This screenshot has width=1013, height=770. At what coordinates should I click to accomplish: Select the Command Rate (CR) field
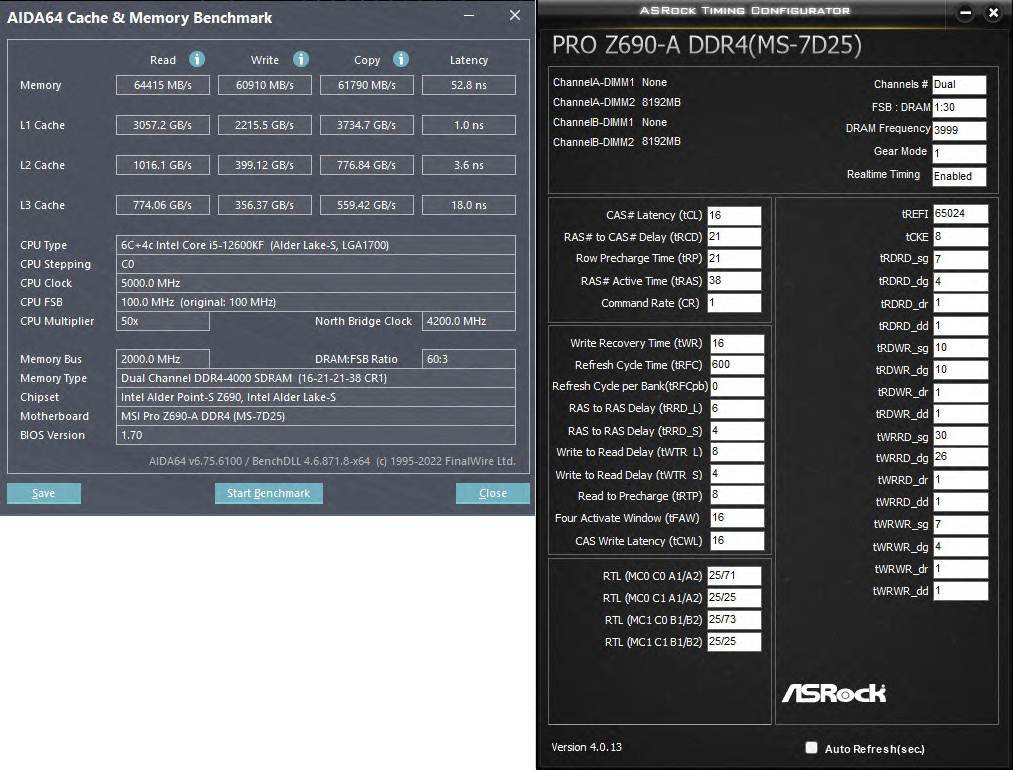point(735,303)
